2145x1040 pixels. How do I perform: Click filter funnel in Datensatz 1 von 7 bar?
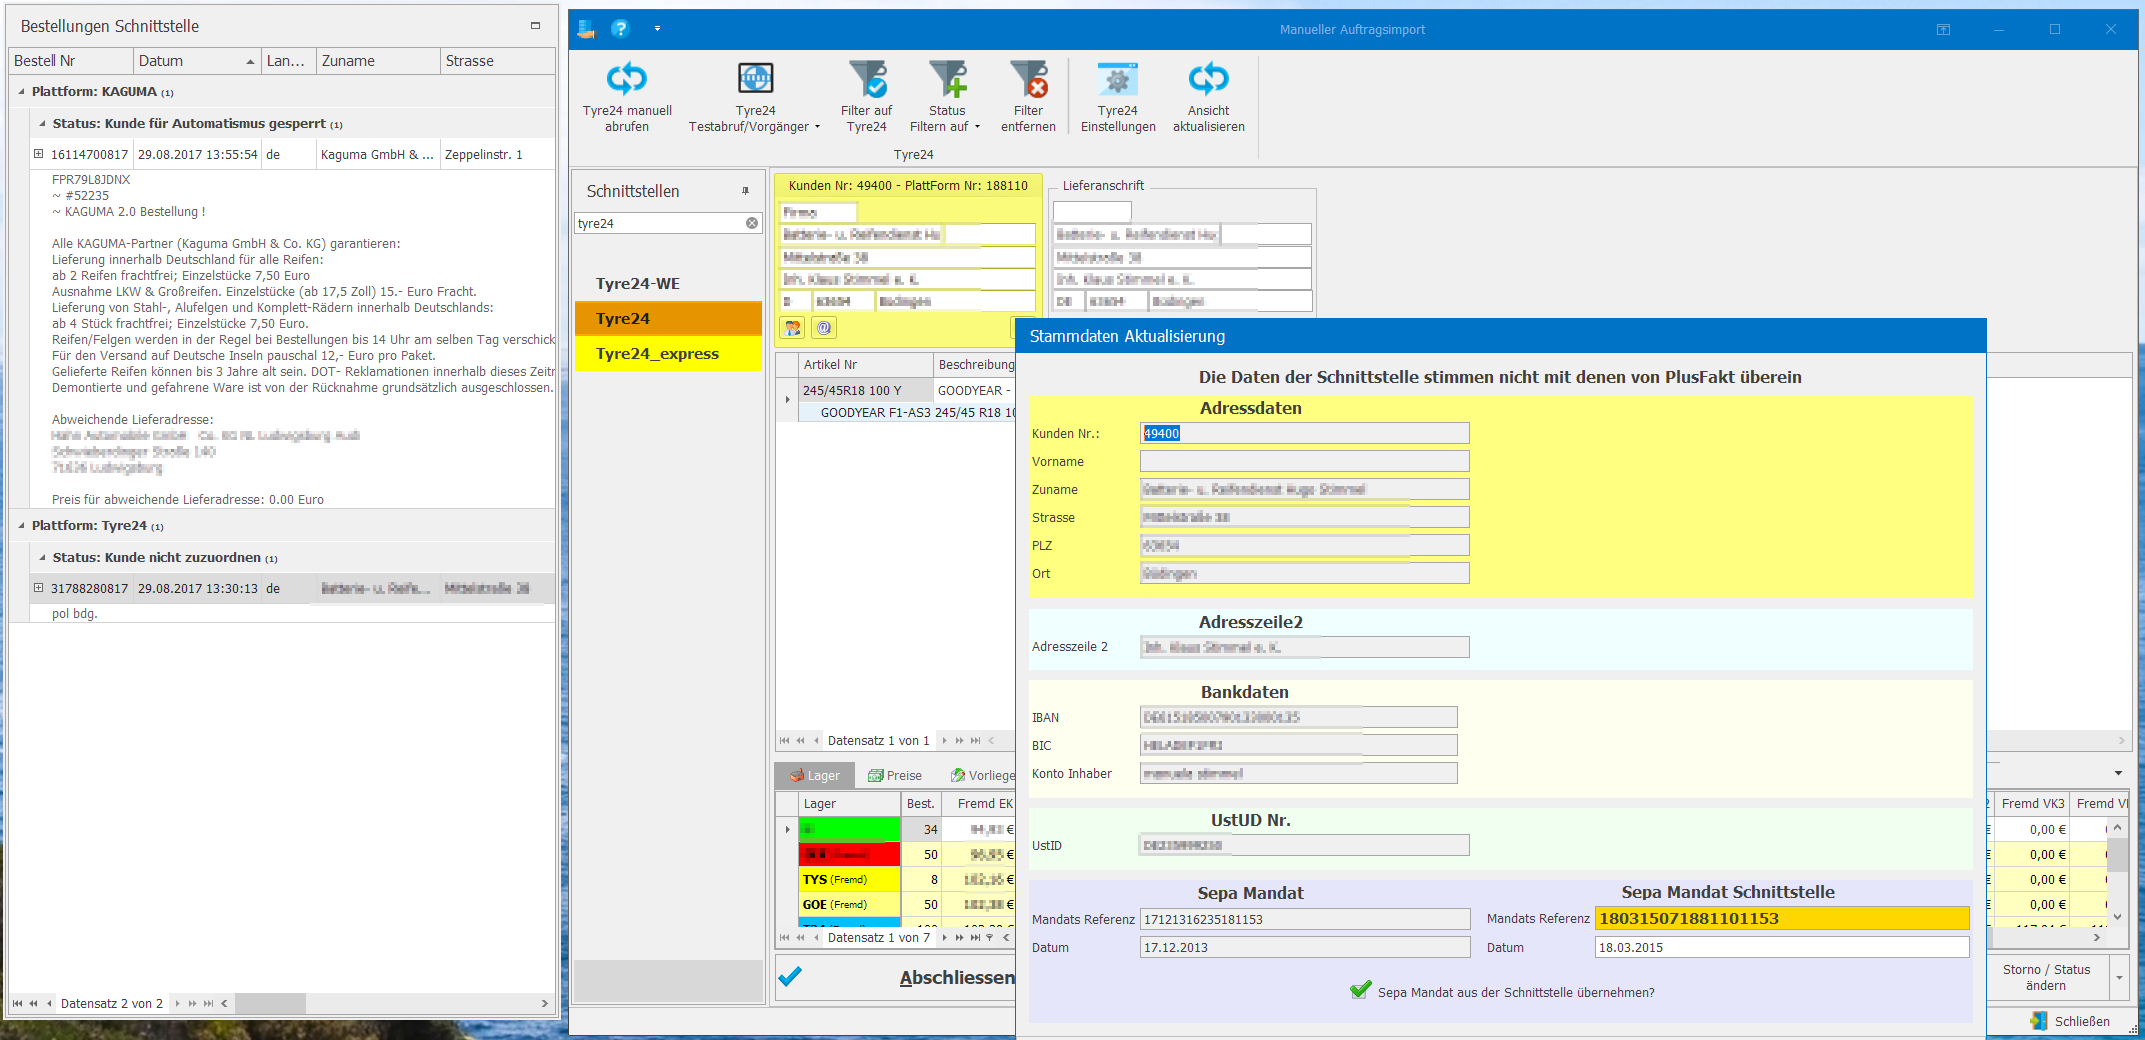(x=990, y=937)
